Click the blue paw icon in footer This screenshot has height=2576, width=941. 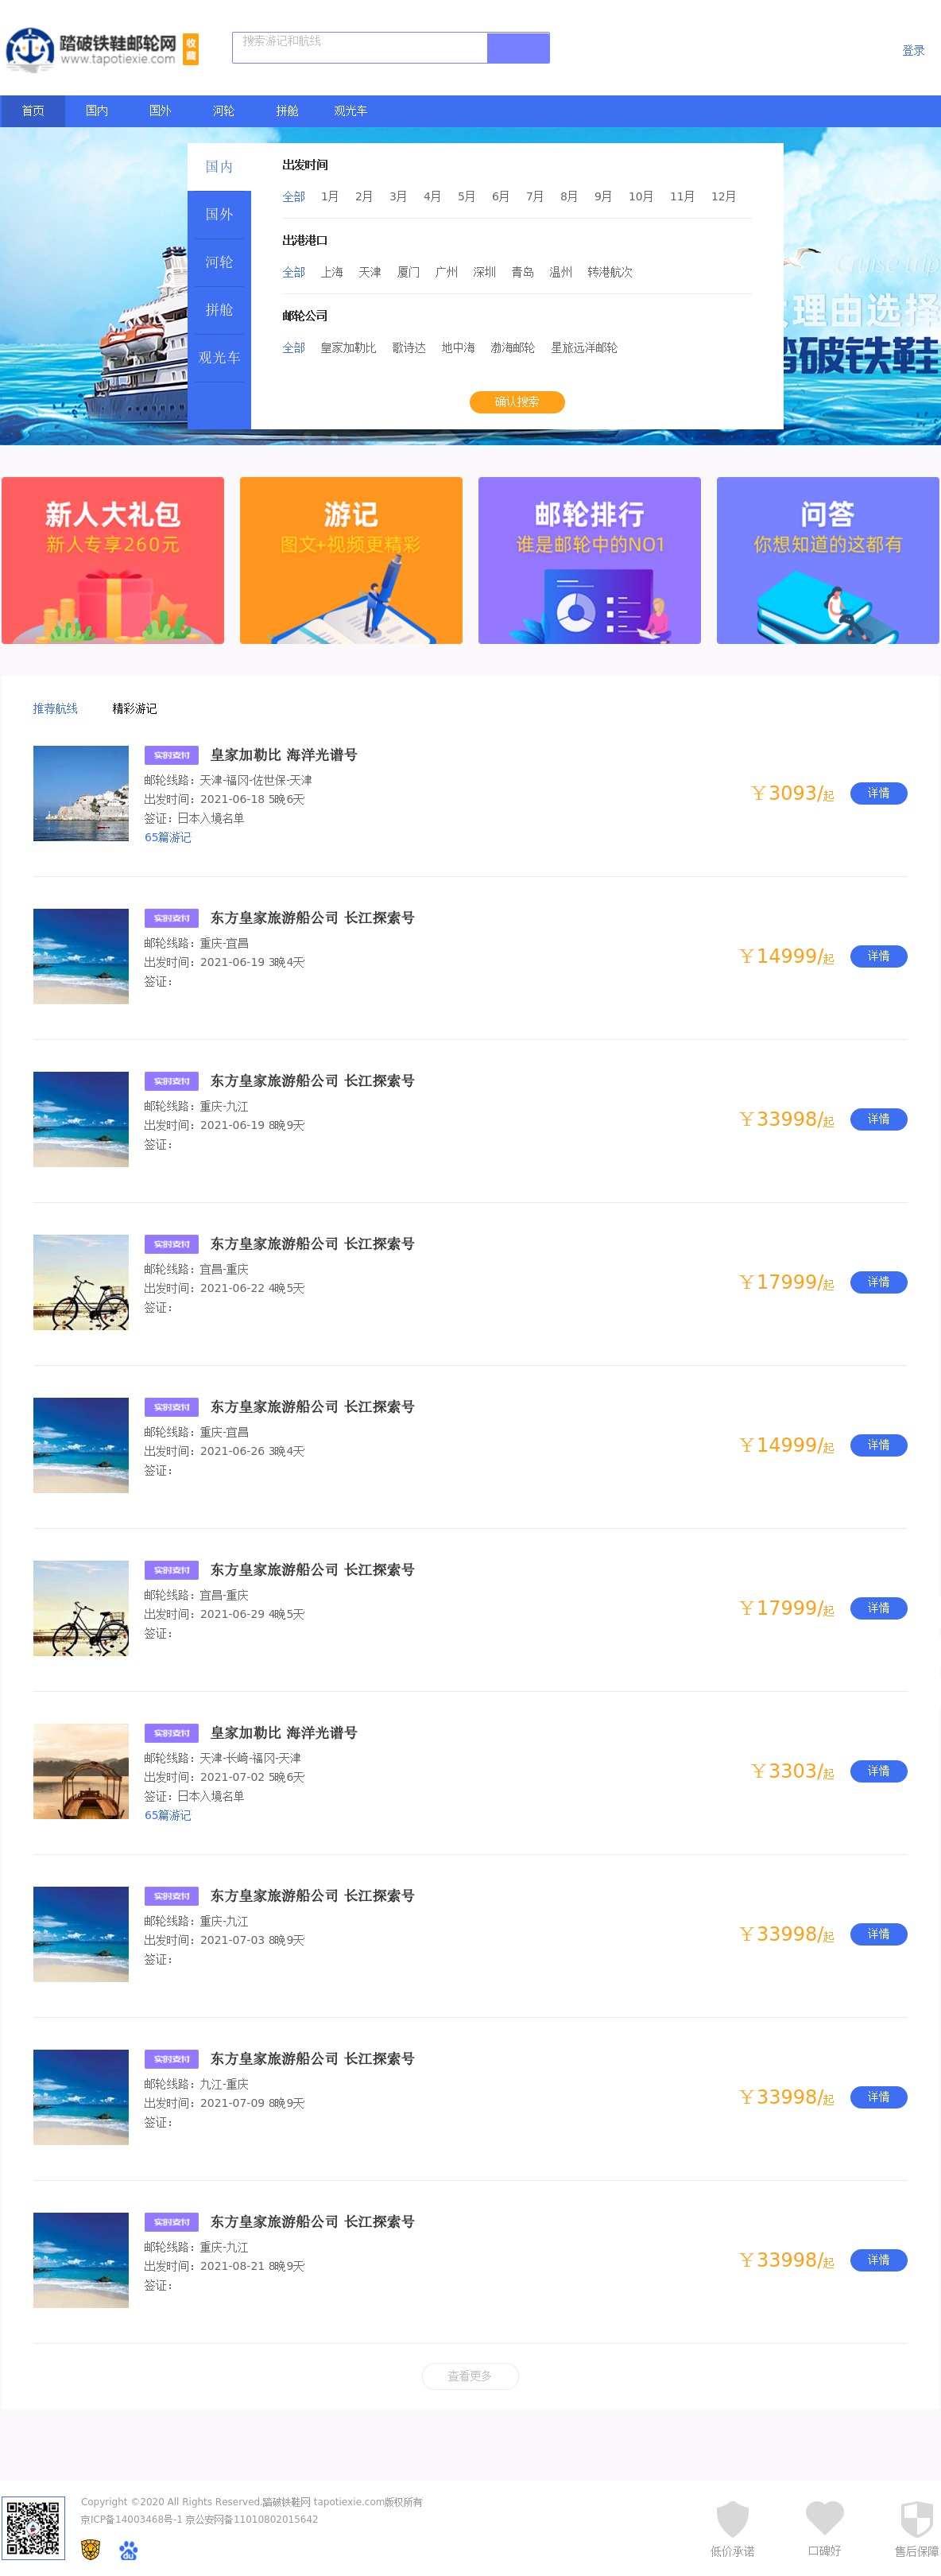point(128,2549)
